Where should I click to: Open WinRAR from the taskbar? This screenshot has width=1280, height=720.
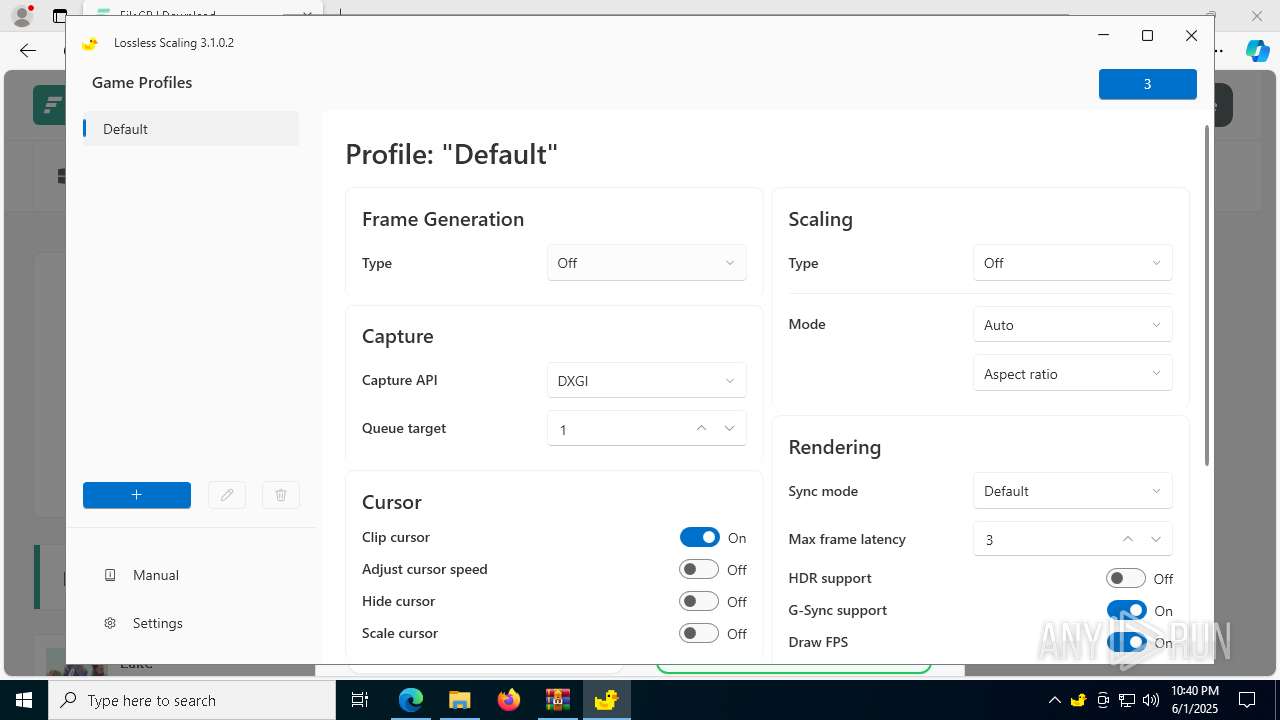[557, 700]
